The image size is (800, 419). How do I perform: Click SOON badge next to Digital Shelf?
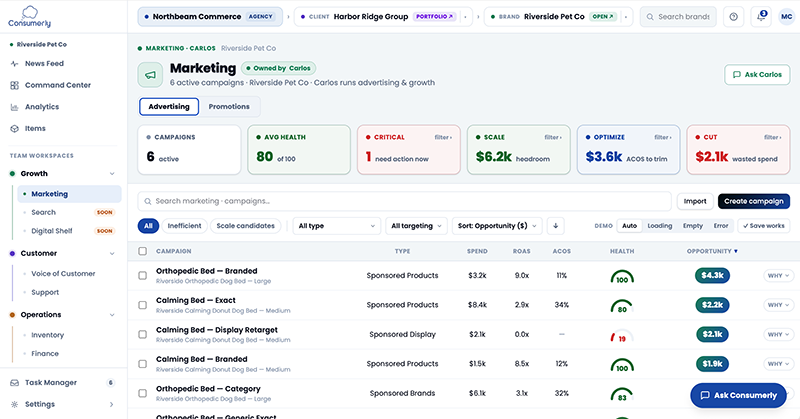(x=105, y=231)
